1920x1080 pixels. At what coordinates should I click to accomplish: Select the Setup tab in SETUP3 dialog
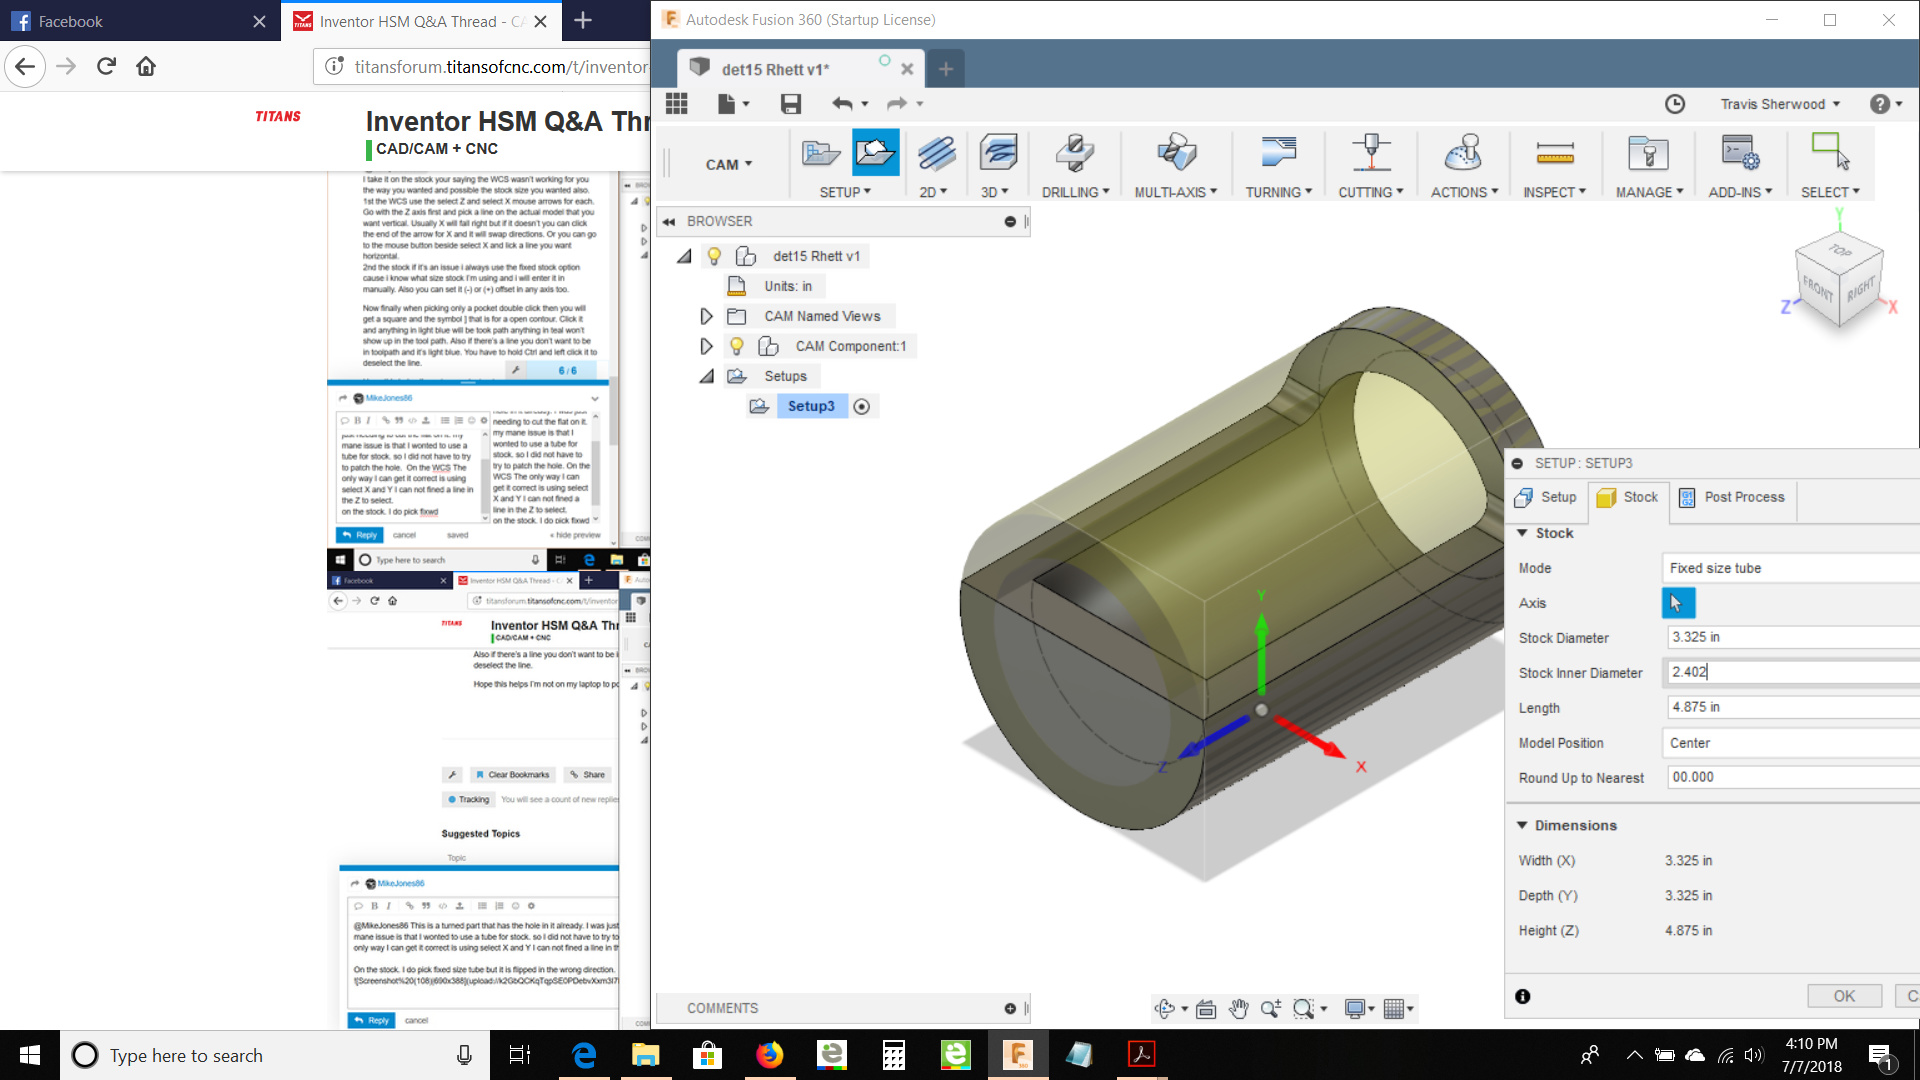click(1545, 497)
